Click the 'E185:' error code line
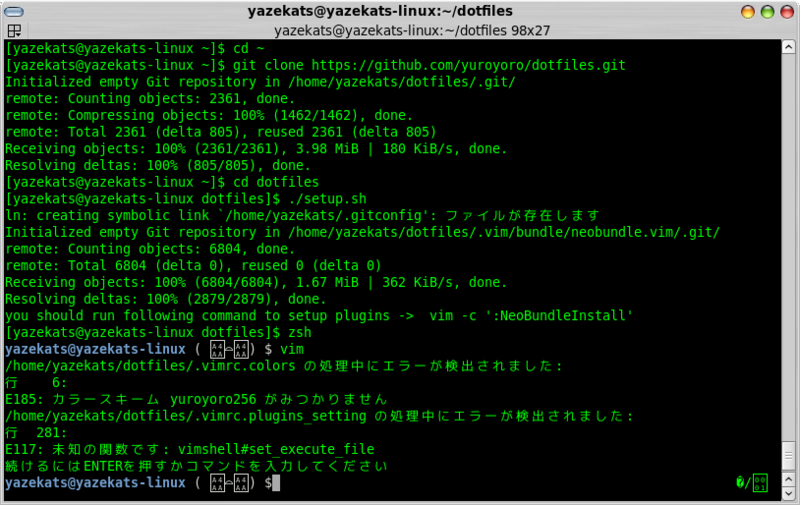This screenshot has width=800, height=505. [x=196, y=399]
